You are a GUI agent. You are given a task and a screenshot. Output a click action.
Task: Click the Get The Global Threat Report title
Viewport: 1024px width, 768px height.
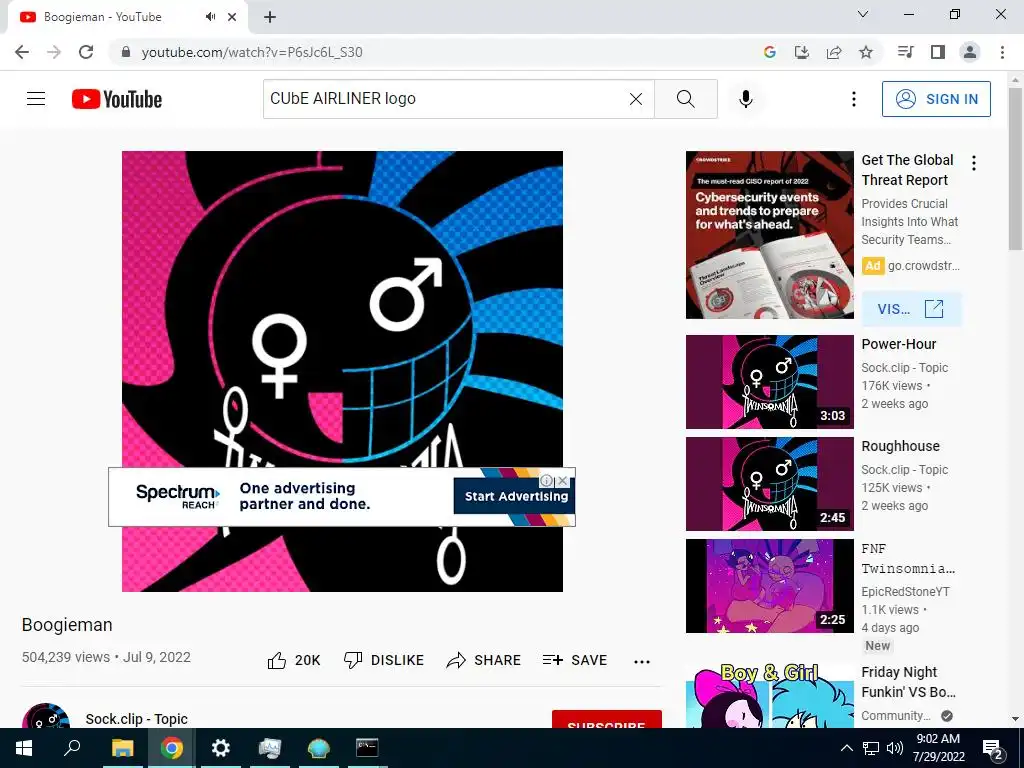tap(907, 170)
